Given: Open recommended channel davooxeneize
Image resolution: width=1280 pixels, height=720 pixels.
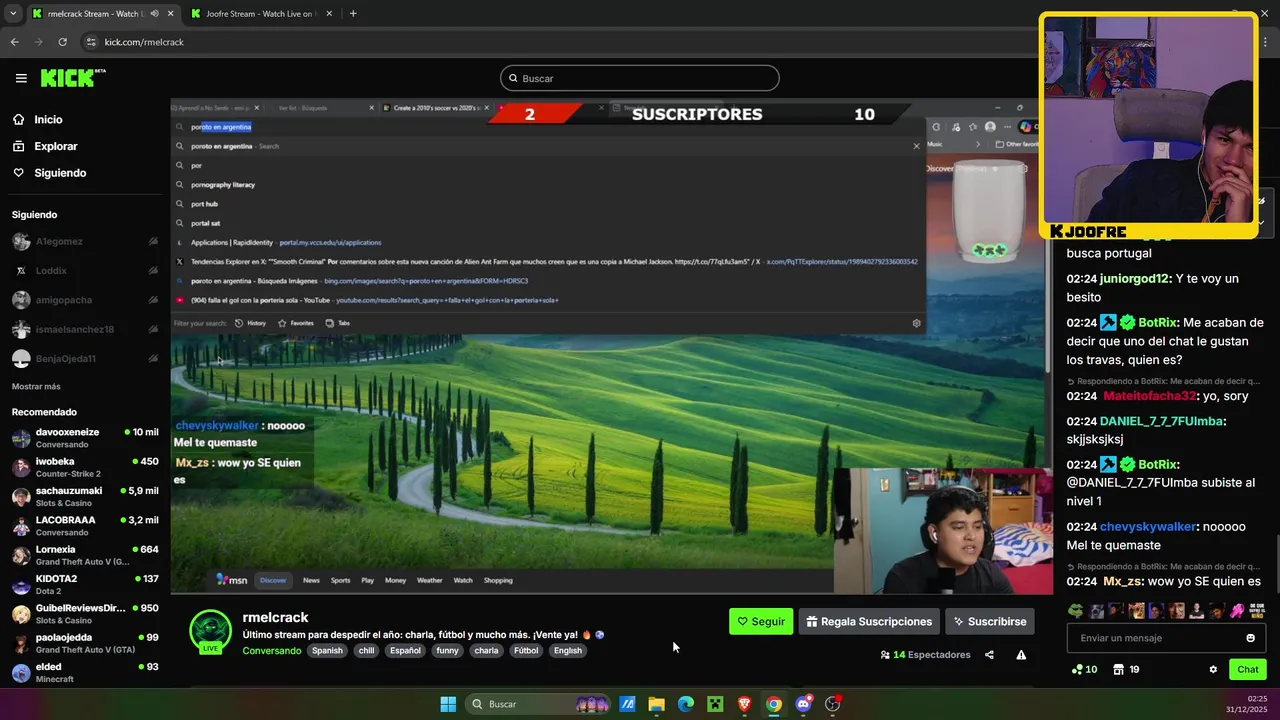Looking at the screenshot, I should (85, 438).
